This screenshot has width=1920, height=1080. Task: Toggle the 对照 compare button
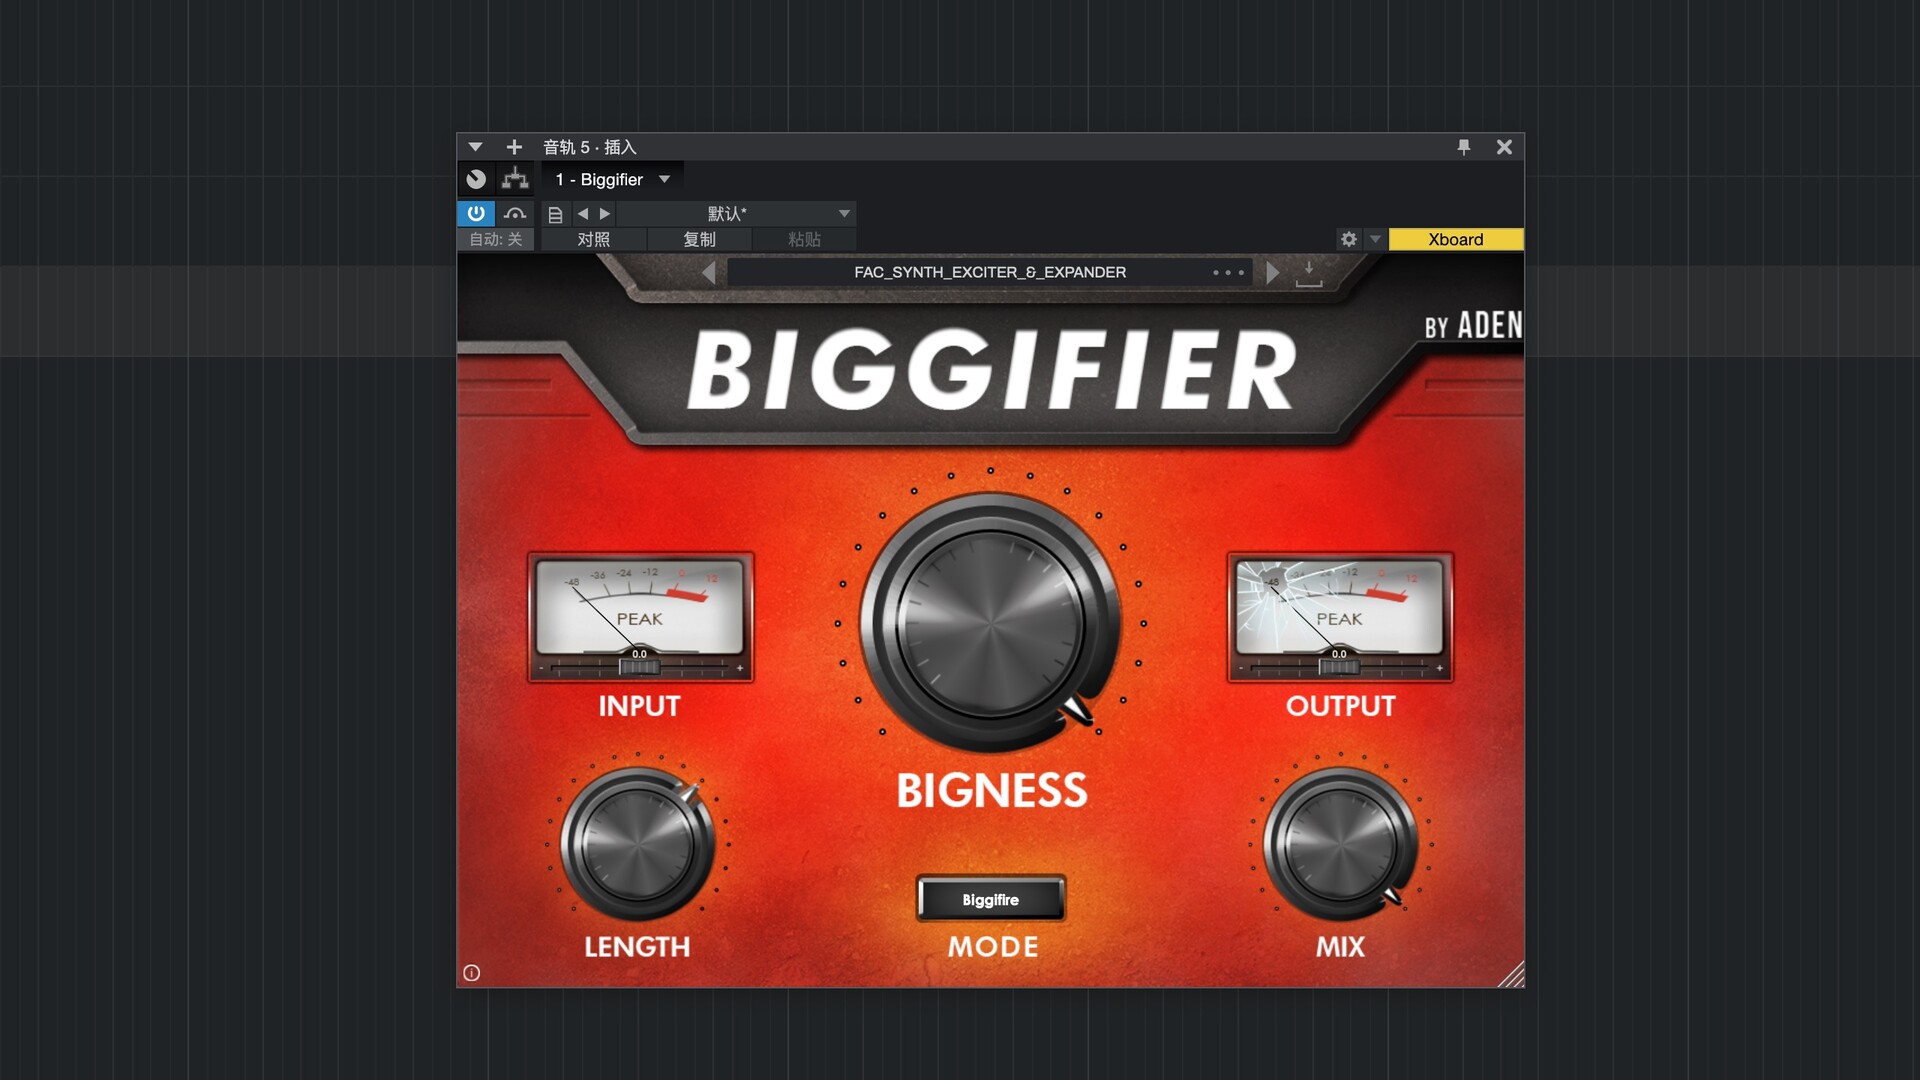click(x=593, y=239)
